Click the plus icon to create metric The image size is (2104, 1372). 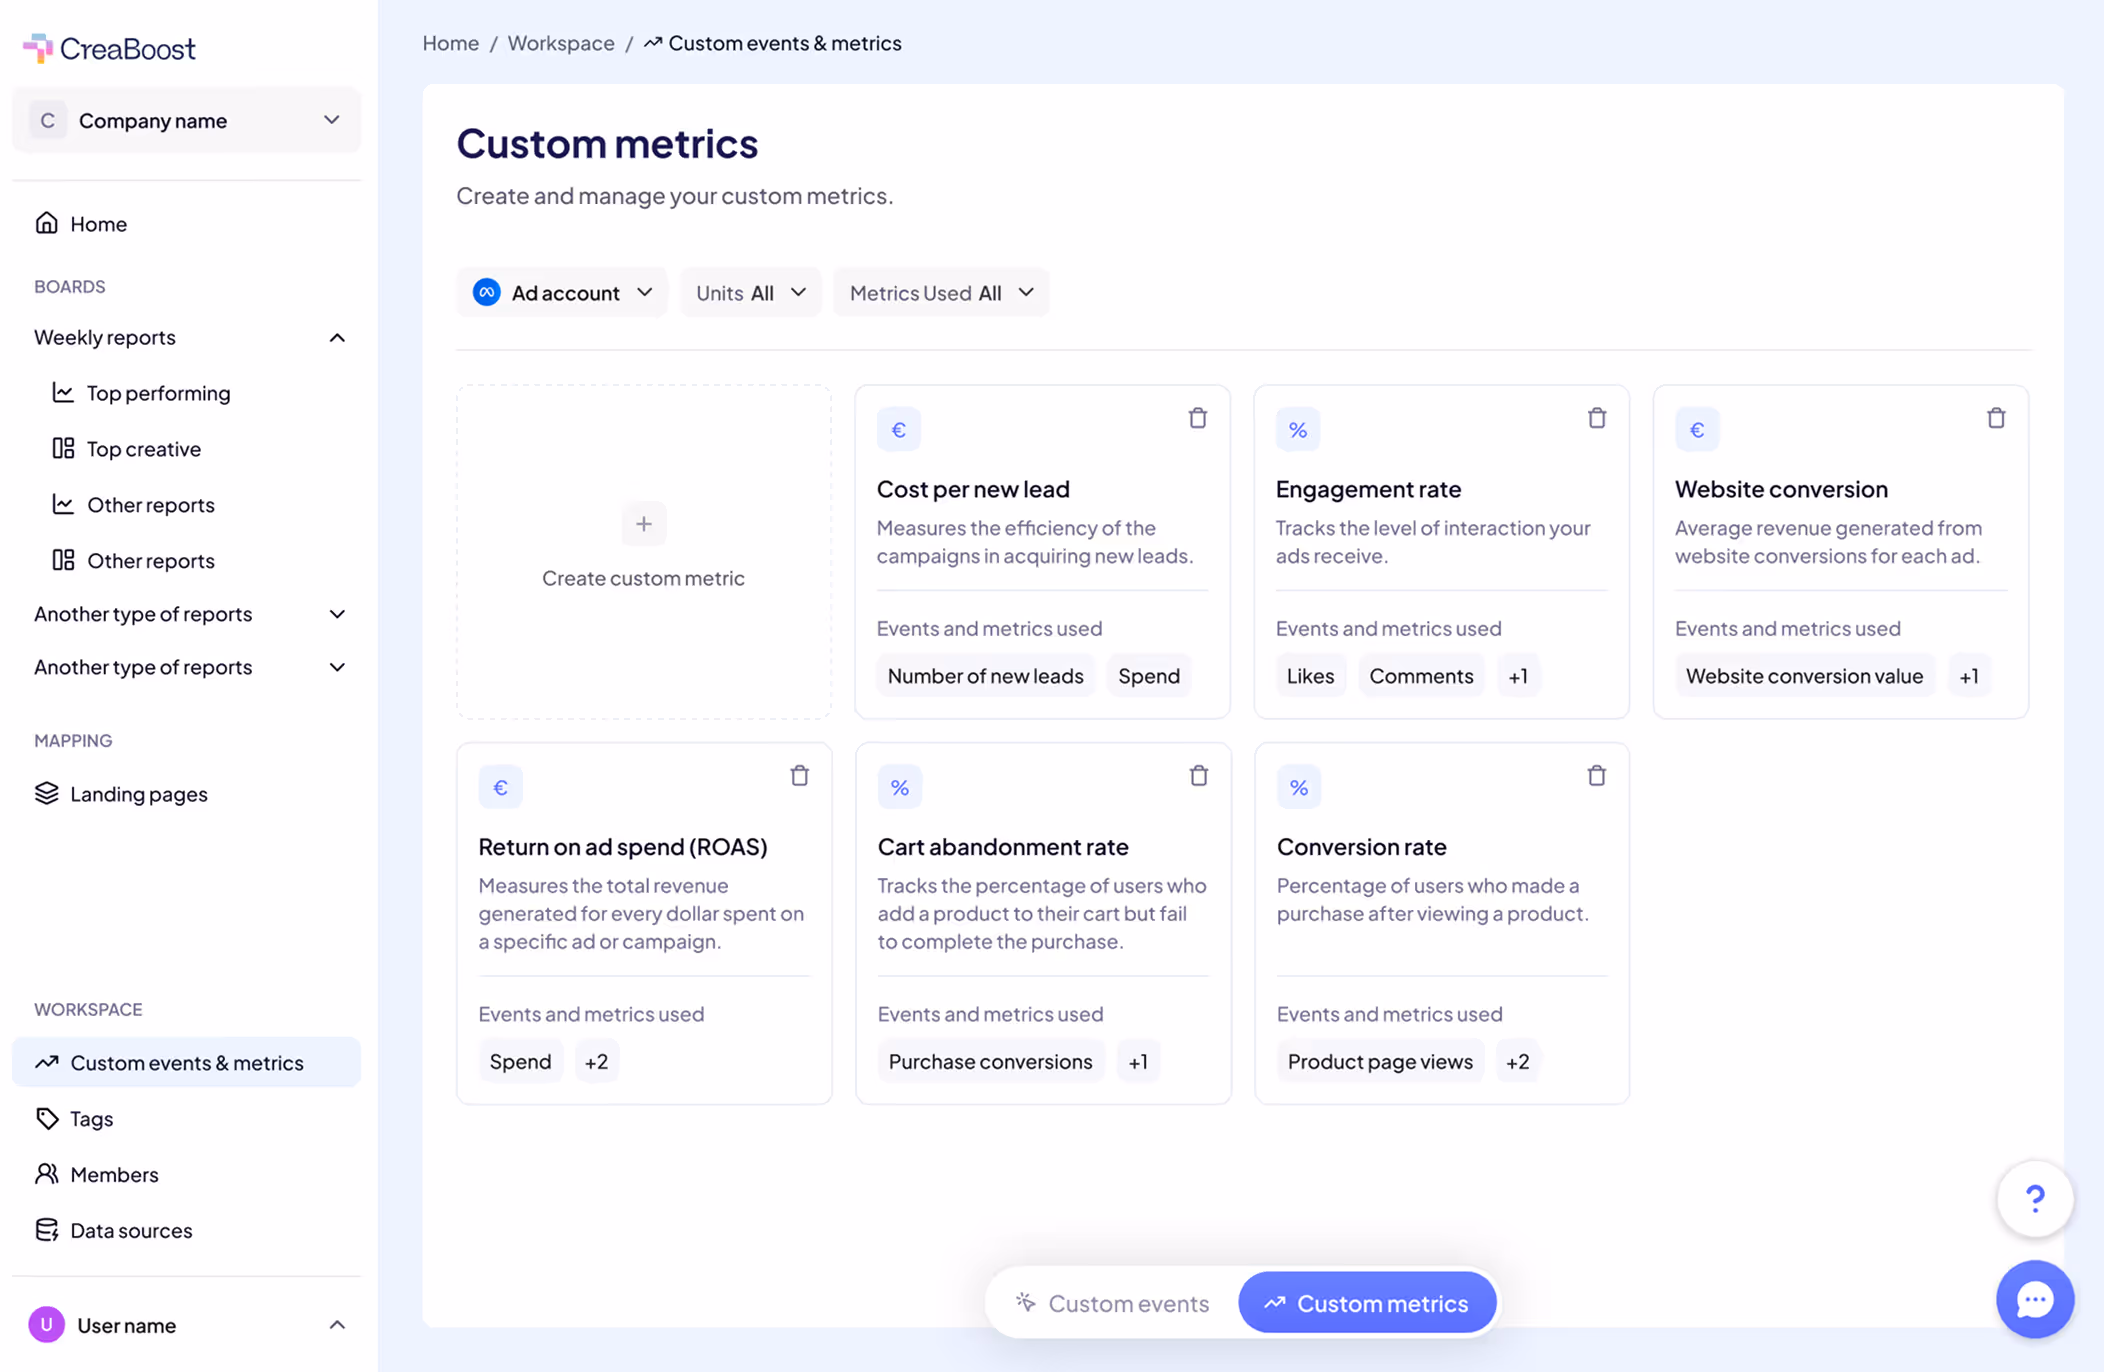(x=643, y=523)
